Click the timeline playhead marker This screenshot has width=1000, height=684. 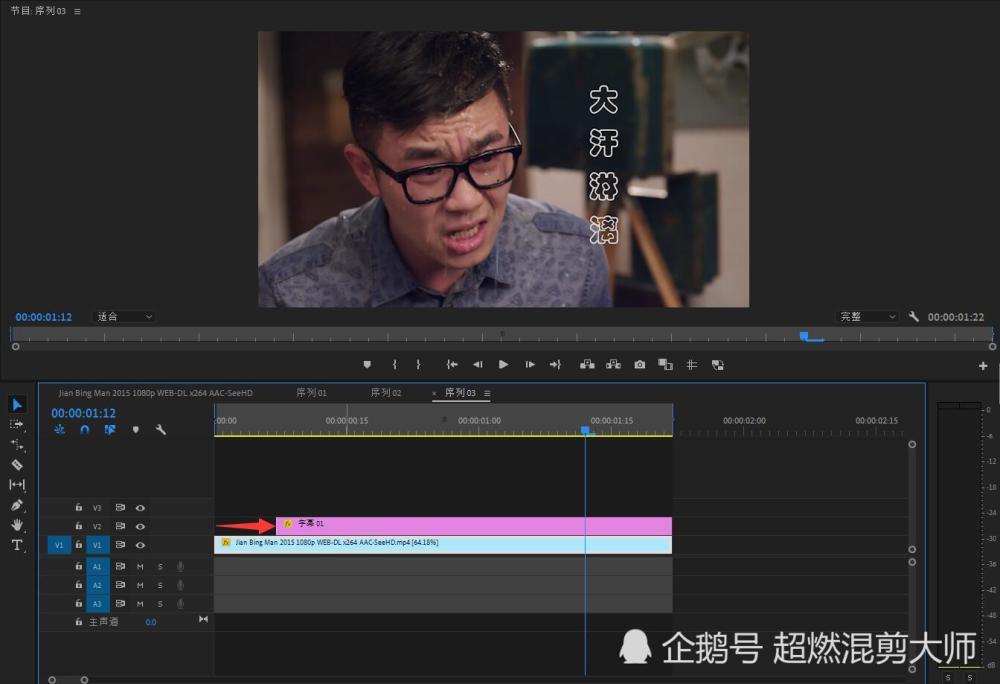tap(585, 431)
